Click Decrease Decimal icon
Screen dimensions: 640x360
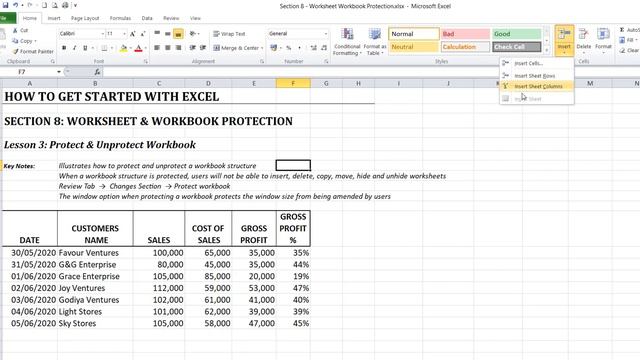coord(324,48)
